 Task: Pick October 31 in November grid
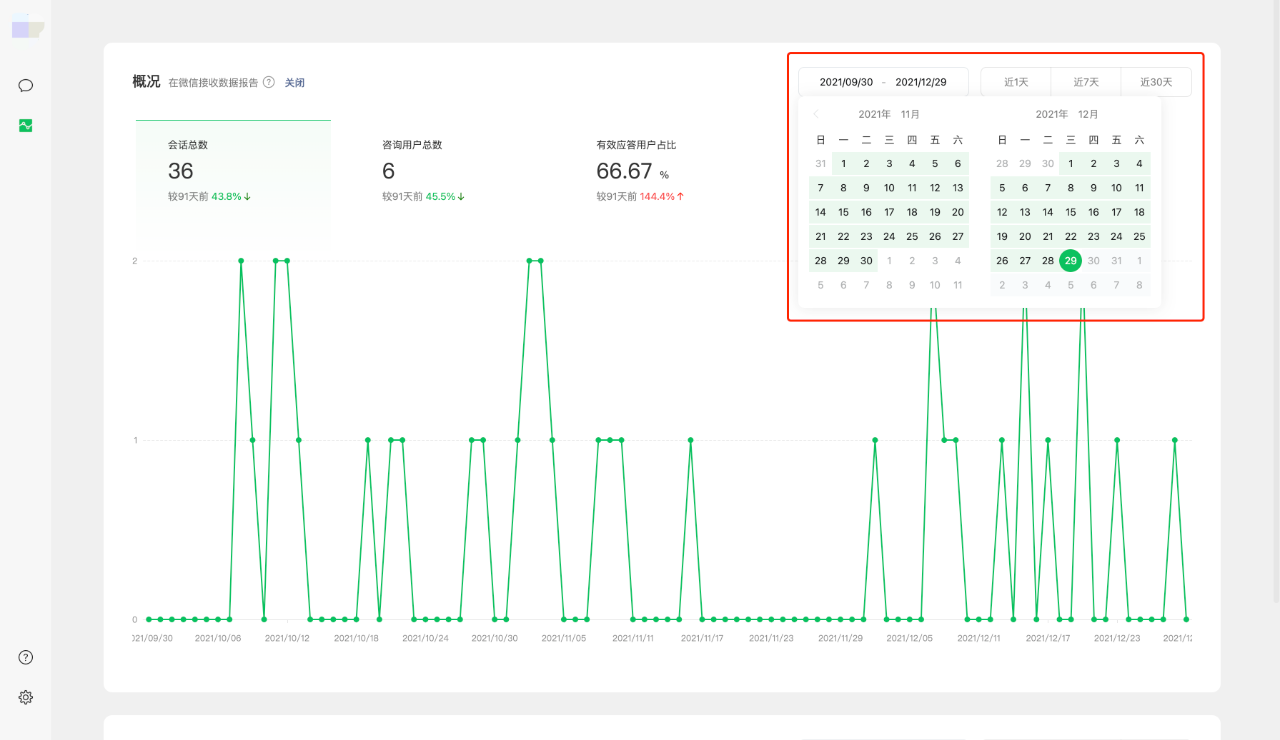[x=821, y=164]
